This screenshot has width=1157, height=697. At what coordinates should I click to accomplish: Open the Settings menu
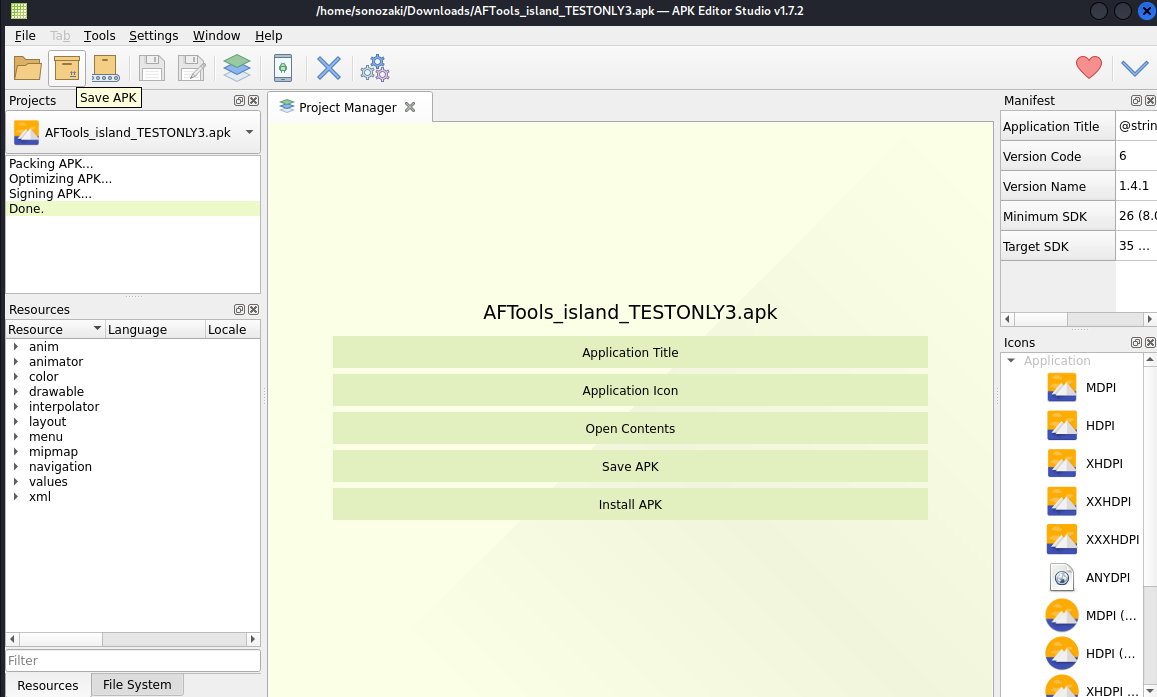(x=153, y=35)
